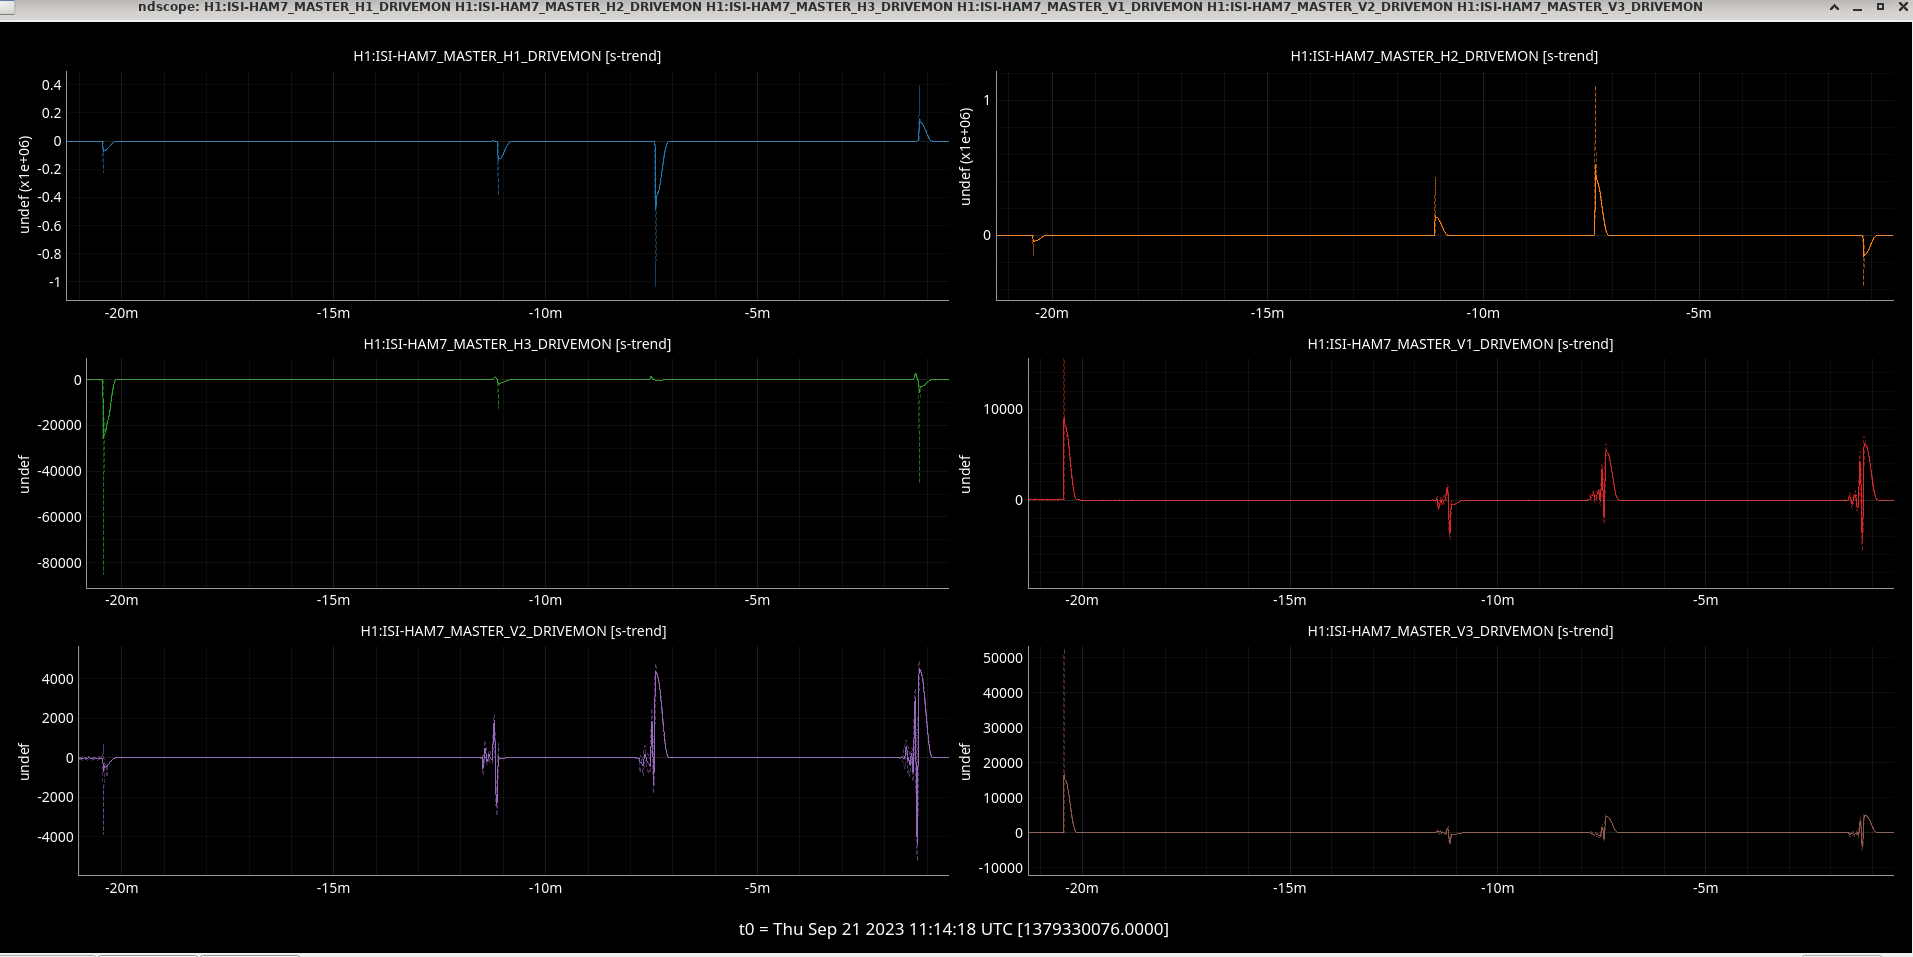Screen dimensions: 1913x957
Task: Click the V1_DRIVEMON plot title
Action: point(1460,344)
